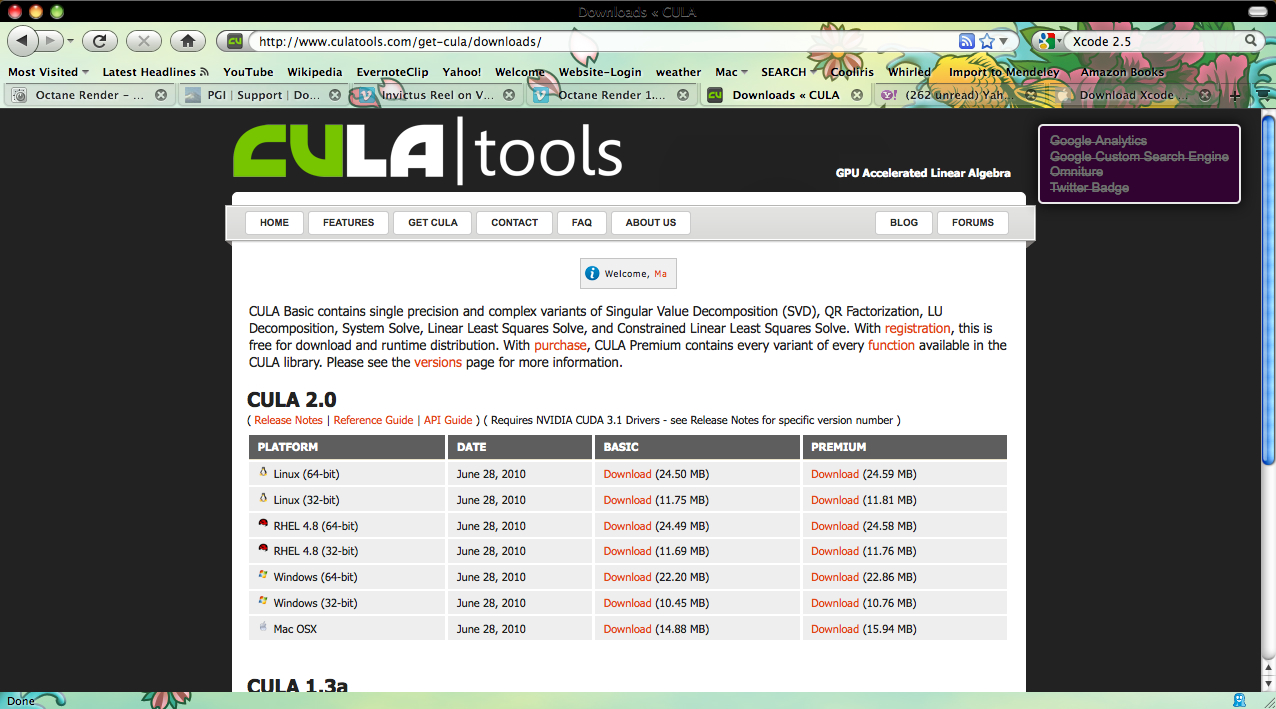Viewport: 1276px width, 709px height.
Task: Click the search field containing Xcode 2.5
Action: coord(1155,41)
